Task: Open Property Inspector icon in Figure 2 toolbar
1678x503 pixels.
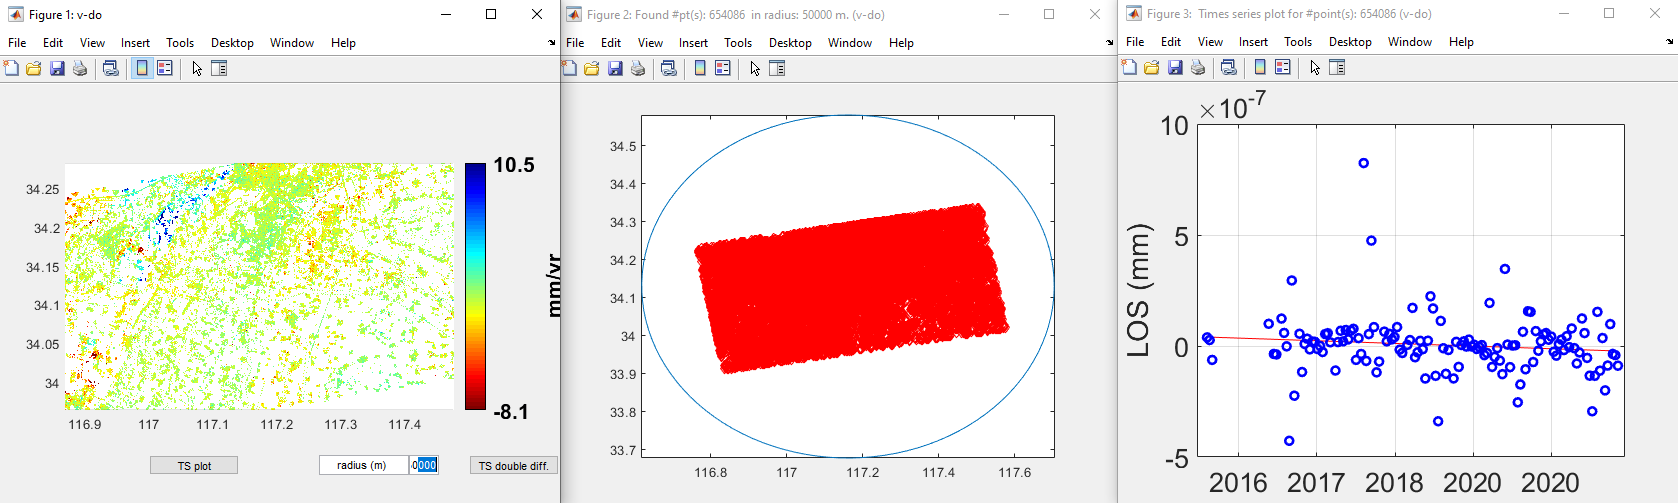Action: [777, 68]
